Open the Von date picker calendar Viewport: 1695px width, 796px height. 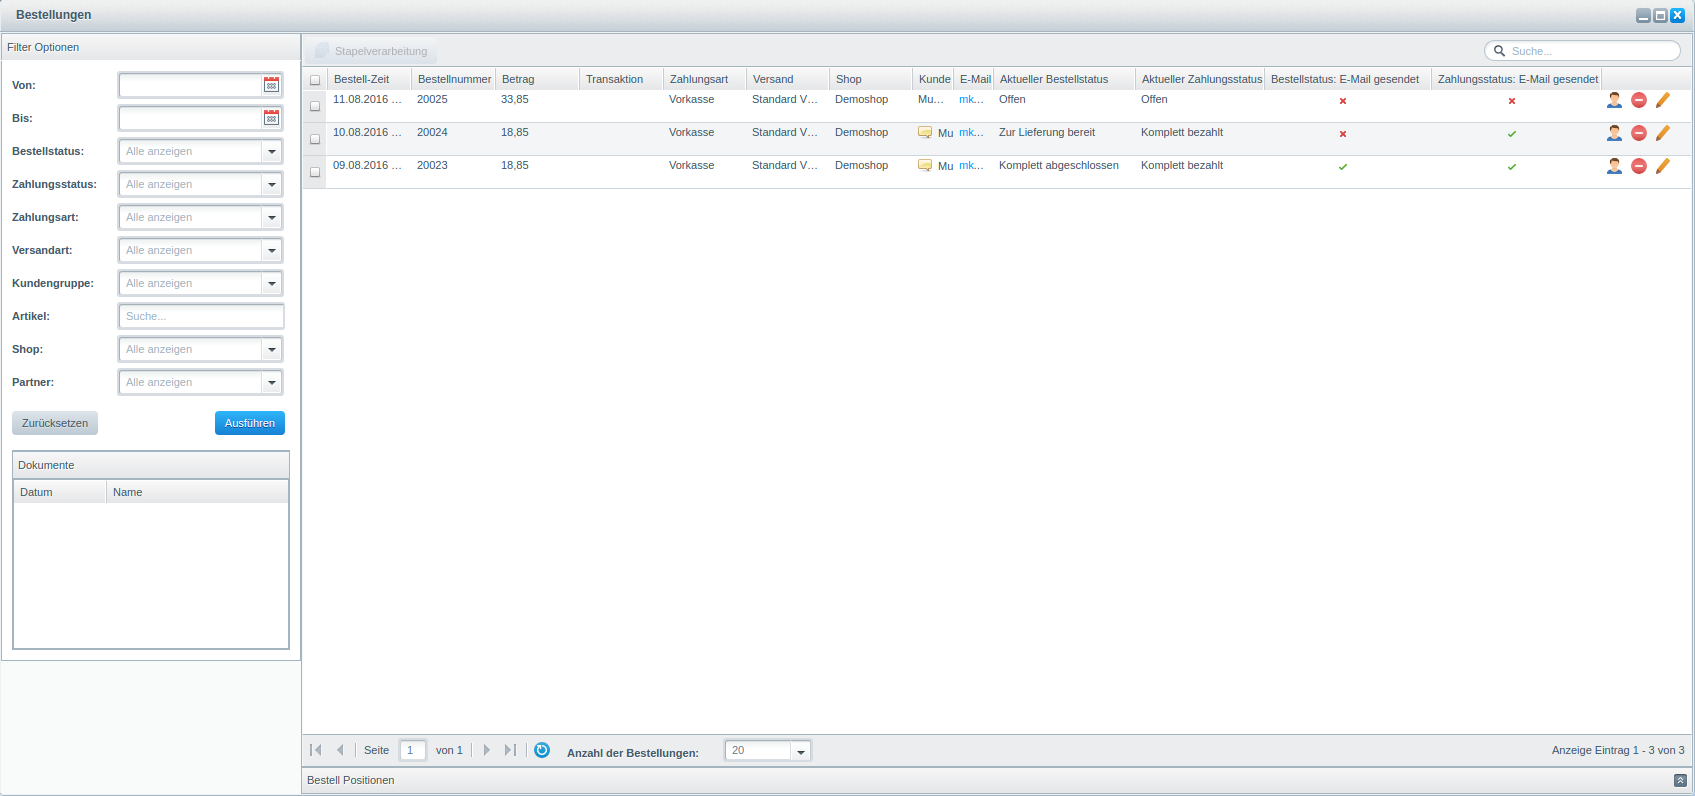tap(271, 85)
